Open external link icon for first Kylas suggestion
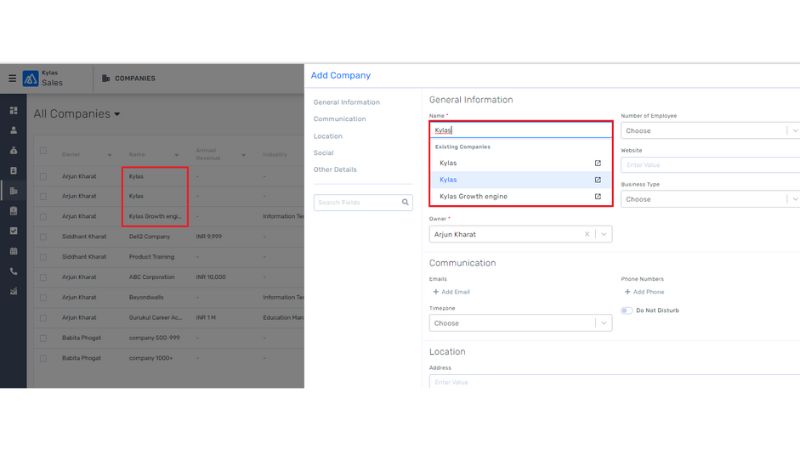Viewport: 800px width, 450px height. click(598, 163)
